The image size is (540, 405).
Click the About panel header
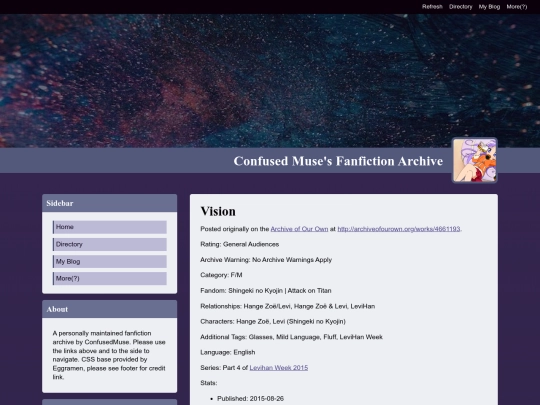pyautogui.click(x=110, y=309)
